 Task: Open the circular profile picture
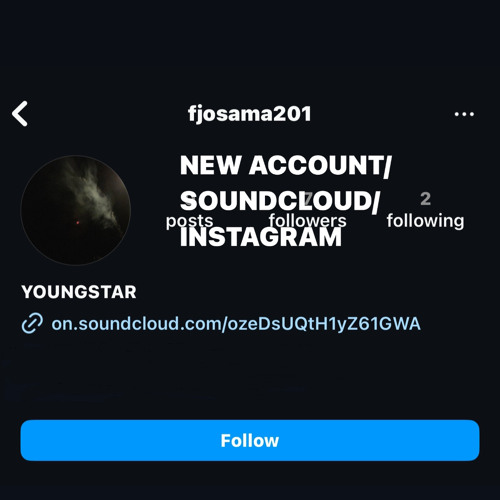pyautogui.click(x=76, y=210)
